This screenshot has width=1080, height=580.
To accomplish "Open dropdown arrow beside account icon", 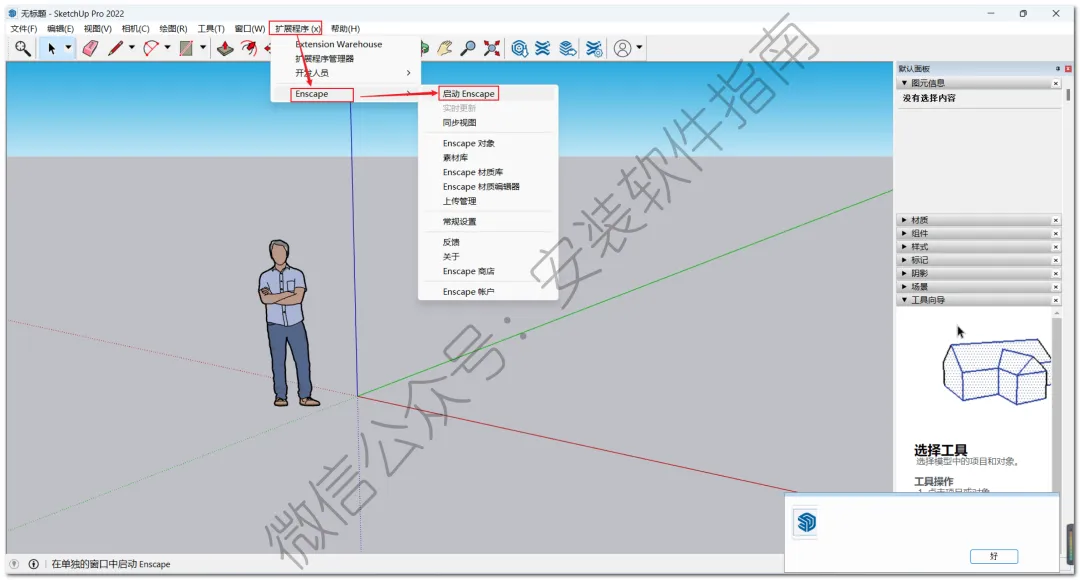I will (x=639, y=48).
